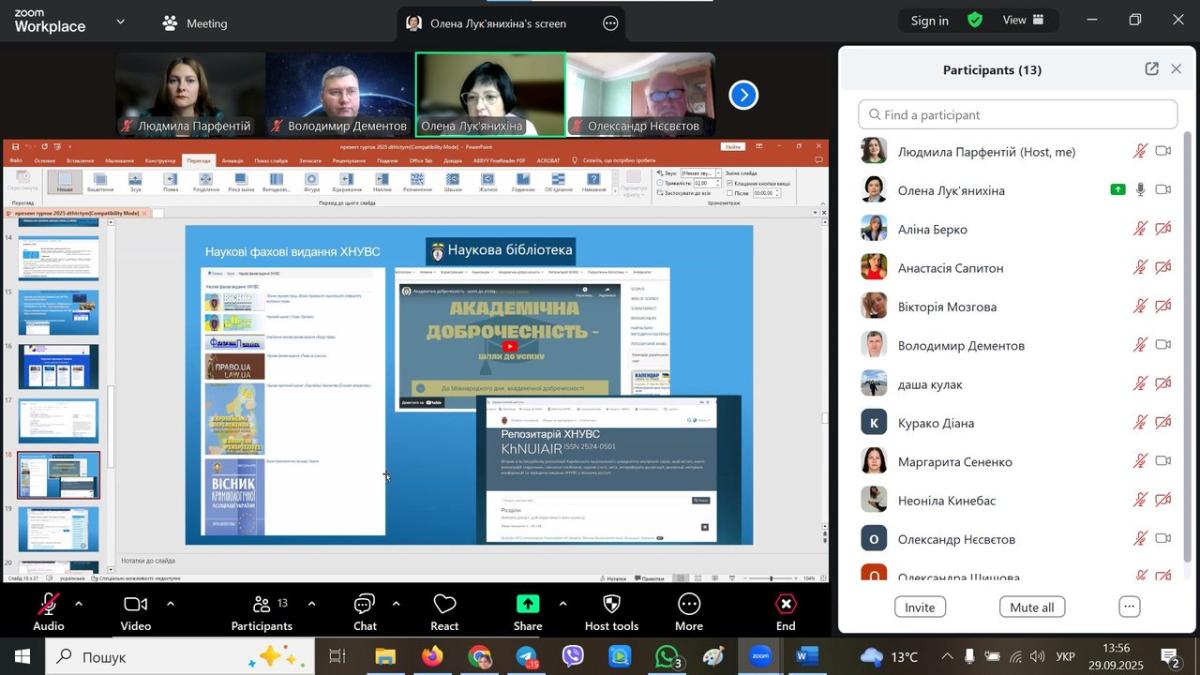Open the View layout dropdown
This screenshot has width=1200, height=675.
click(x=1023, y=20)
